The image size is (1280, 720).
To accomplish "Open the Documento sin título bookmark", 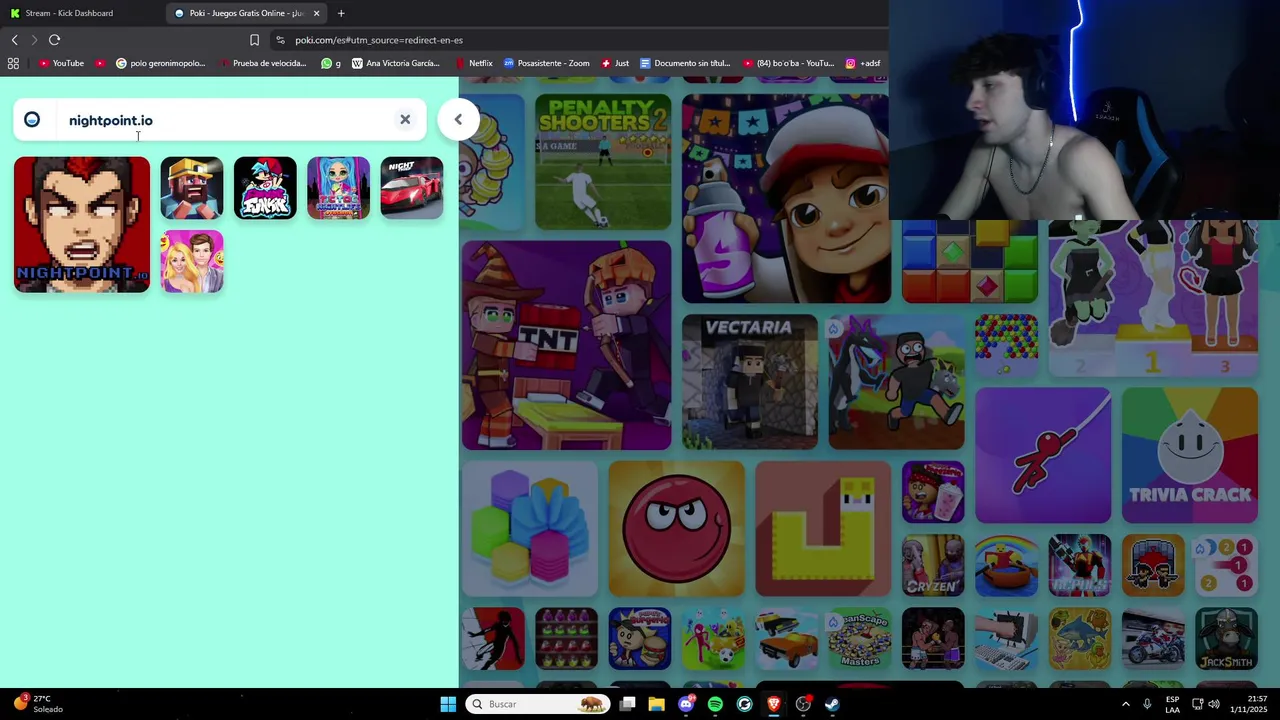I will 685,63.
